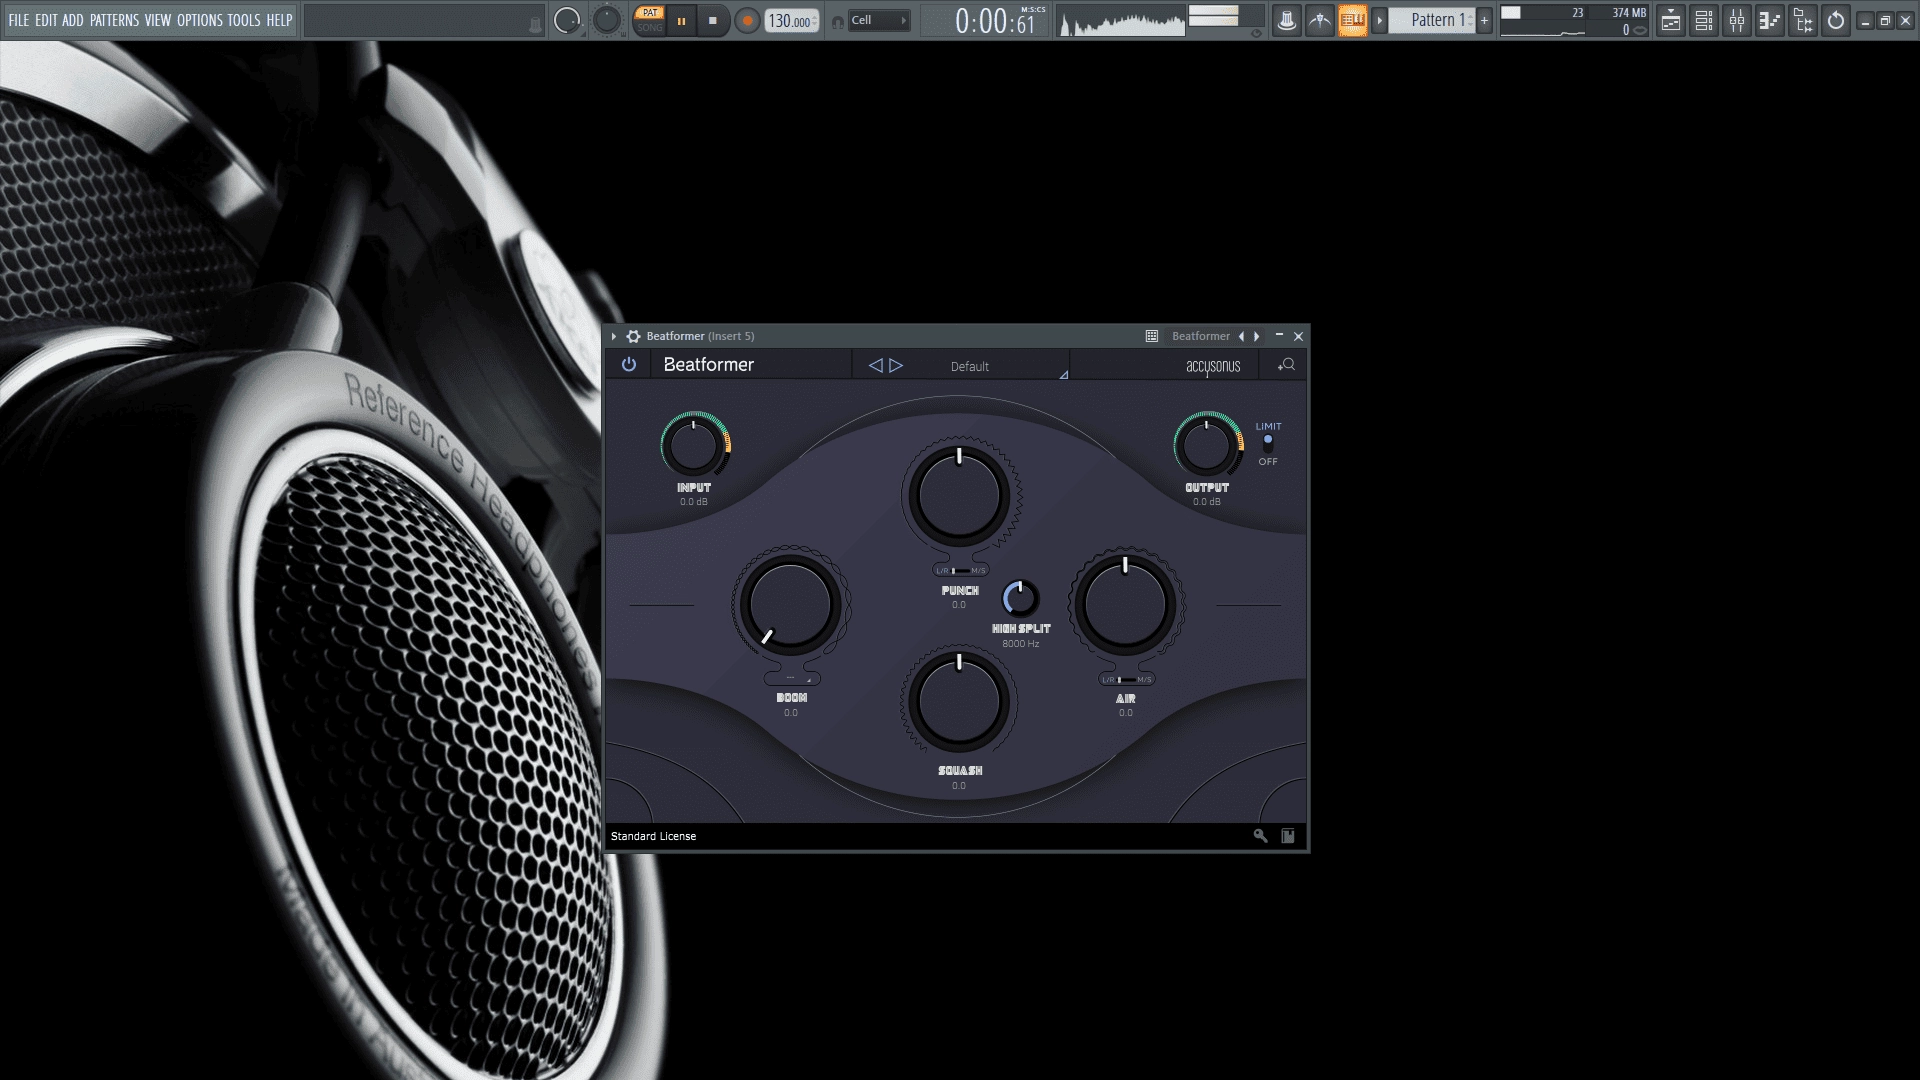Open plugin preset grid icon

[x=1152, y=336]
